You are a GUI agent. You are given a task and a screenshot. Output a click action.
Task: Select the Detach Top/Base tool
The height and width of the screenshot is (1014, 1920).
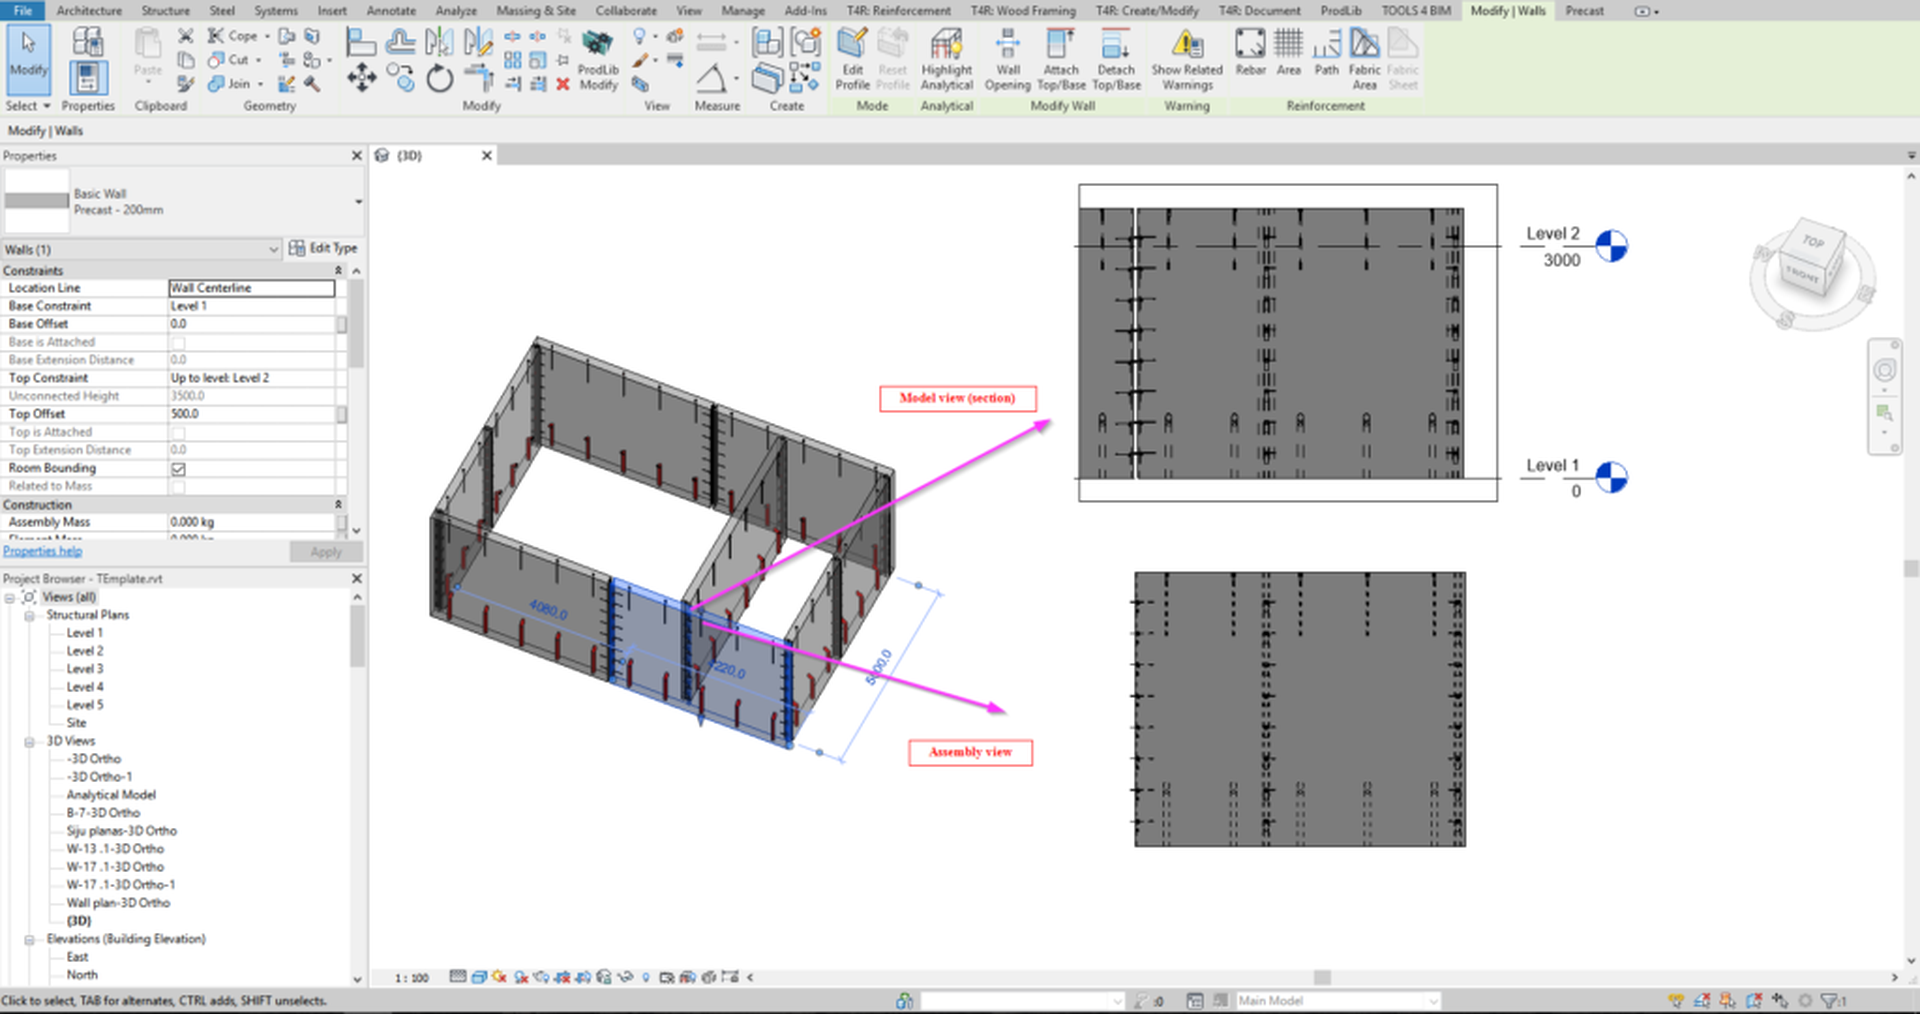[1116, 60]
